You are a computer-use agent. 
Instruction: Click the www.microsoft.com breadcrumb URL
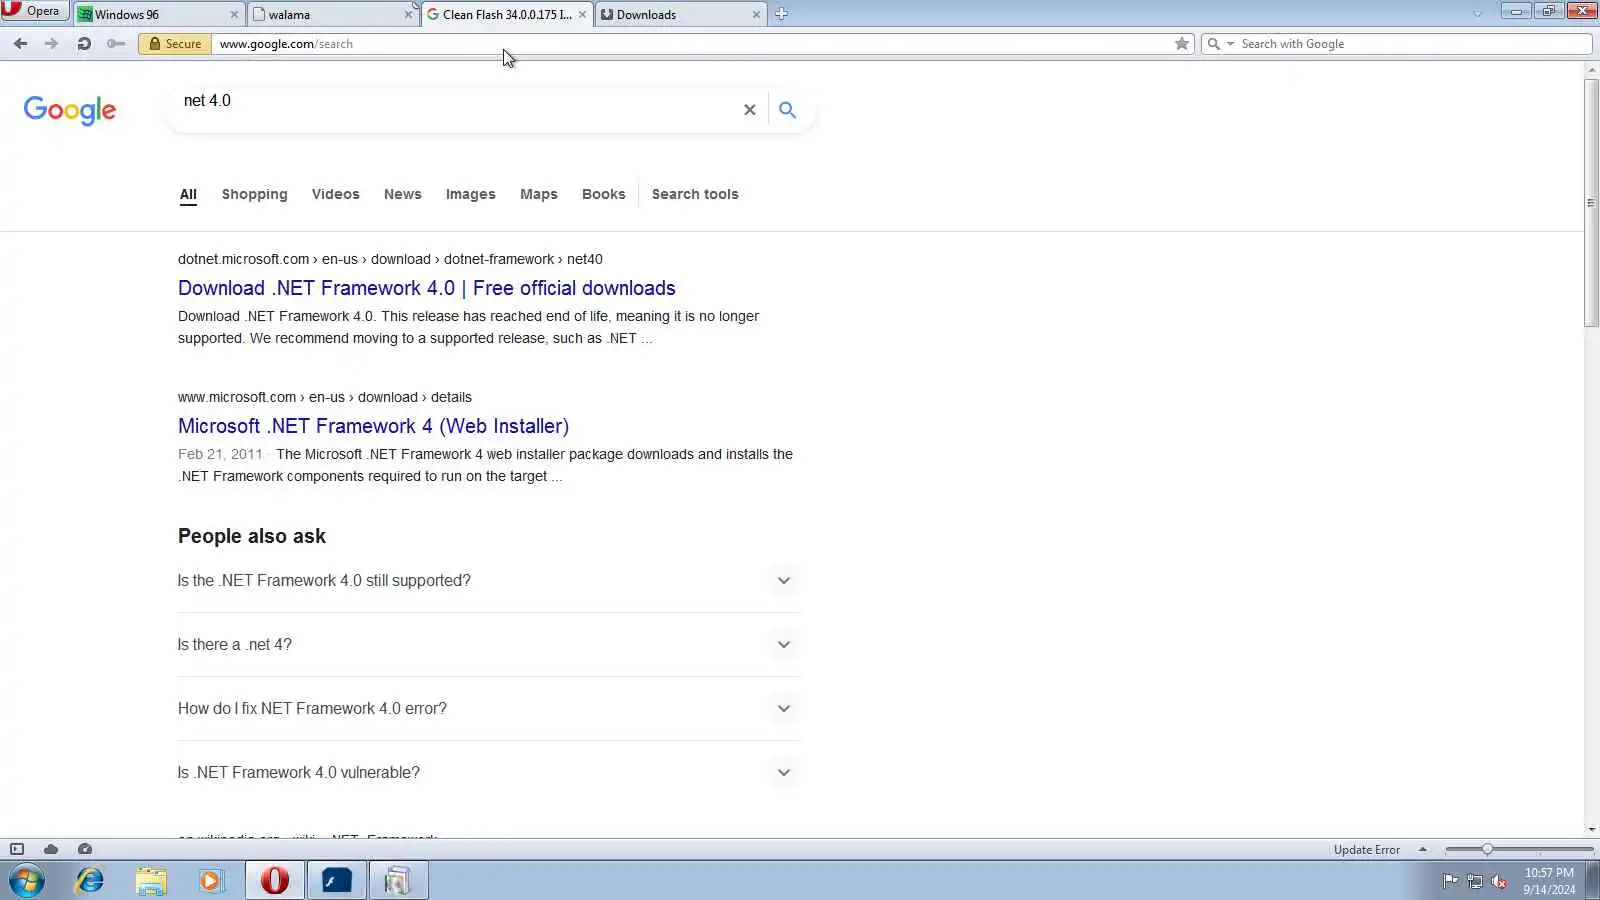pos(325,397)
